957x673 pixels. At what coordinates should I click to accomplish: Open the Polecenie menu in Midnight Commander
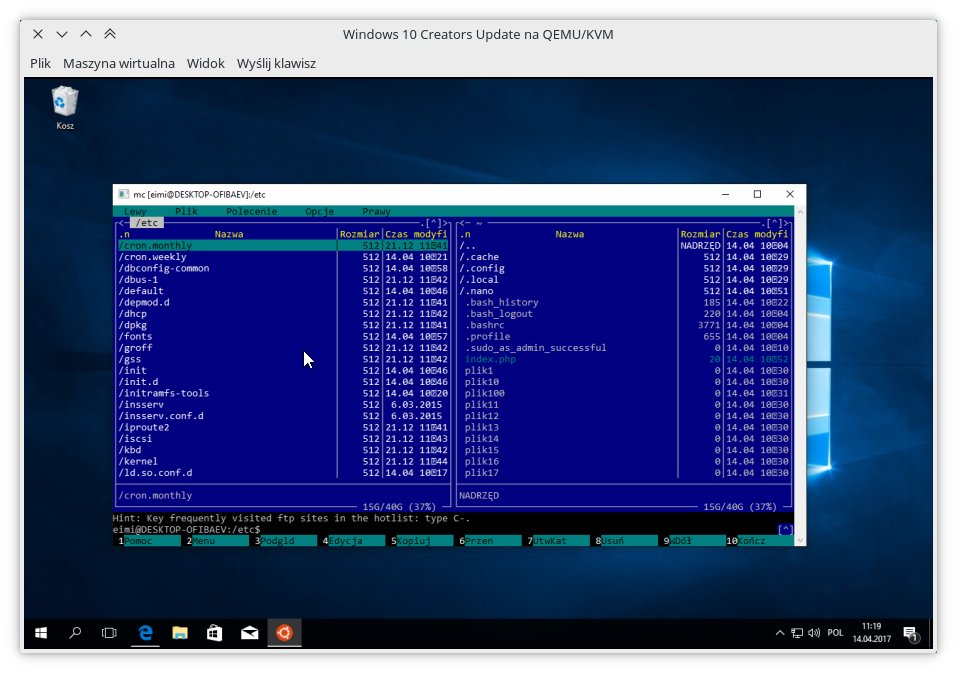click(x=252, y=211)
